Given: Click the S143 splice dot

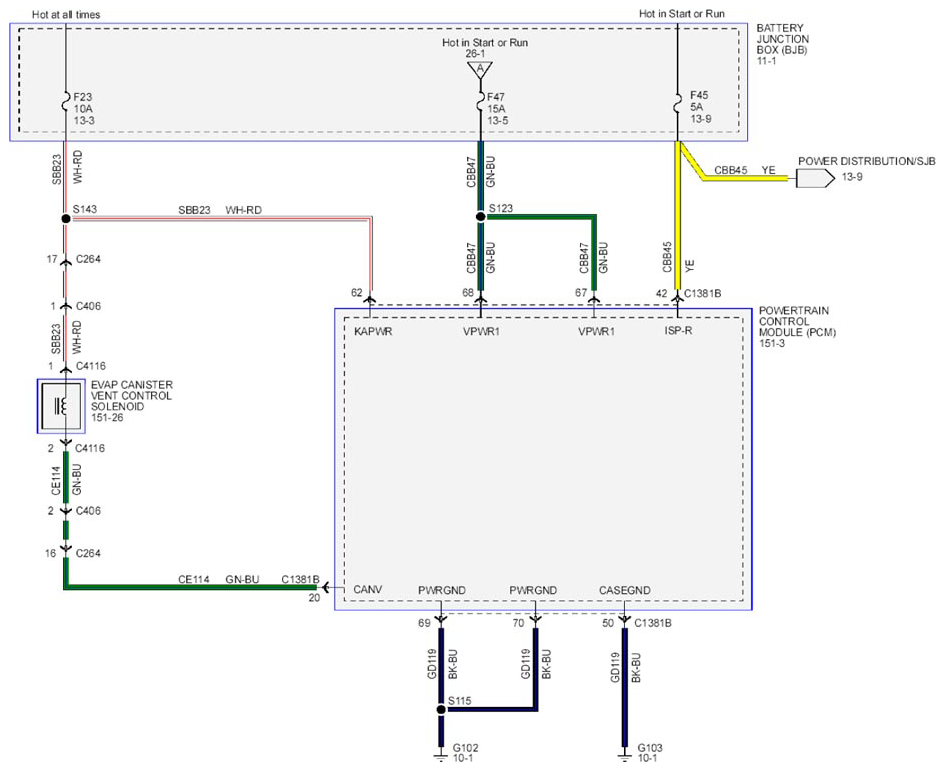Looking at the screenshot, I should pos(66,218).
